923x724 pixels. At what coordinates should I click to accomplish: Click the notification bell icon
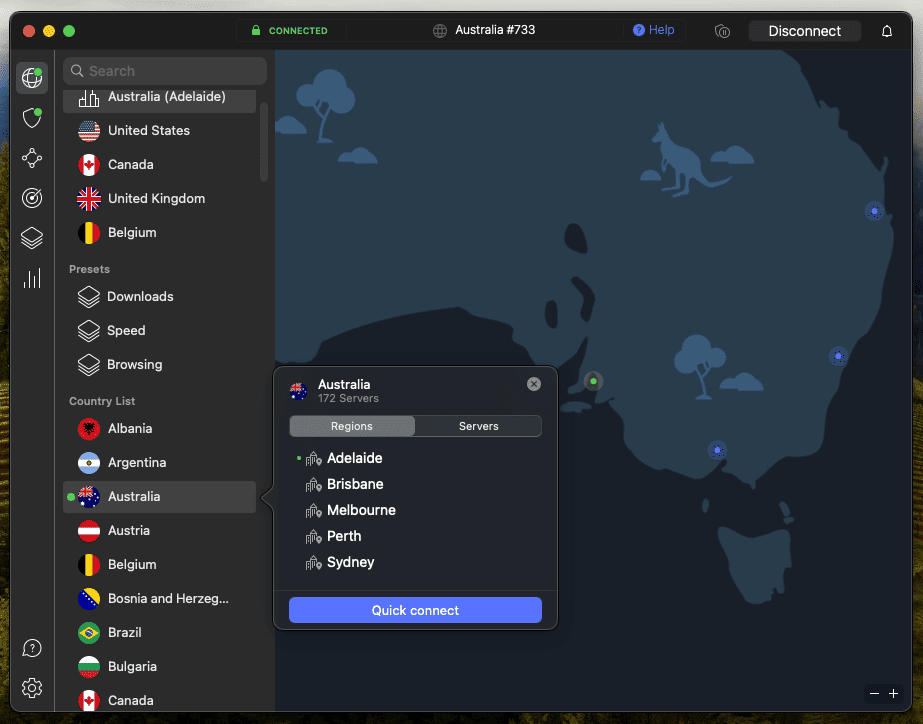[x=887, y=31]
